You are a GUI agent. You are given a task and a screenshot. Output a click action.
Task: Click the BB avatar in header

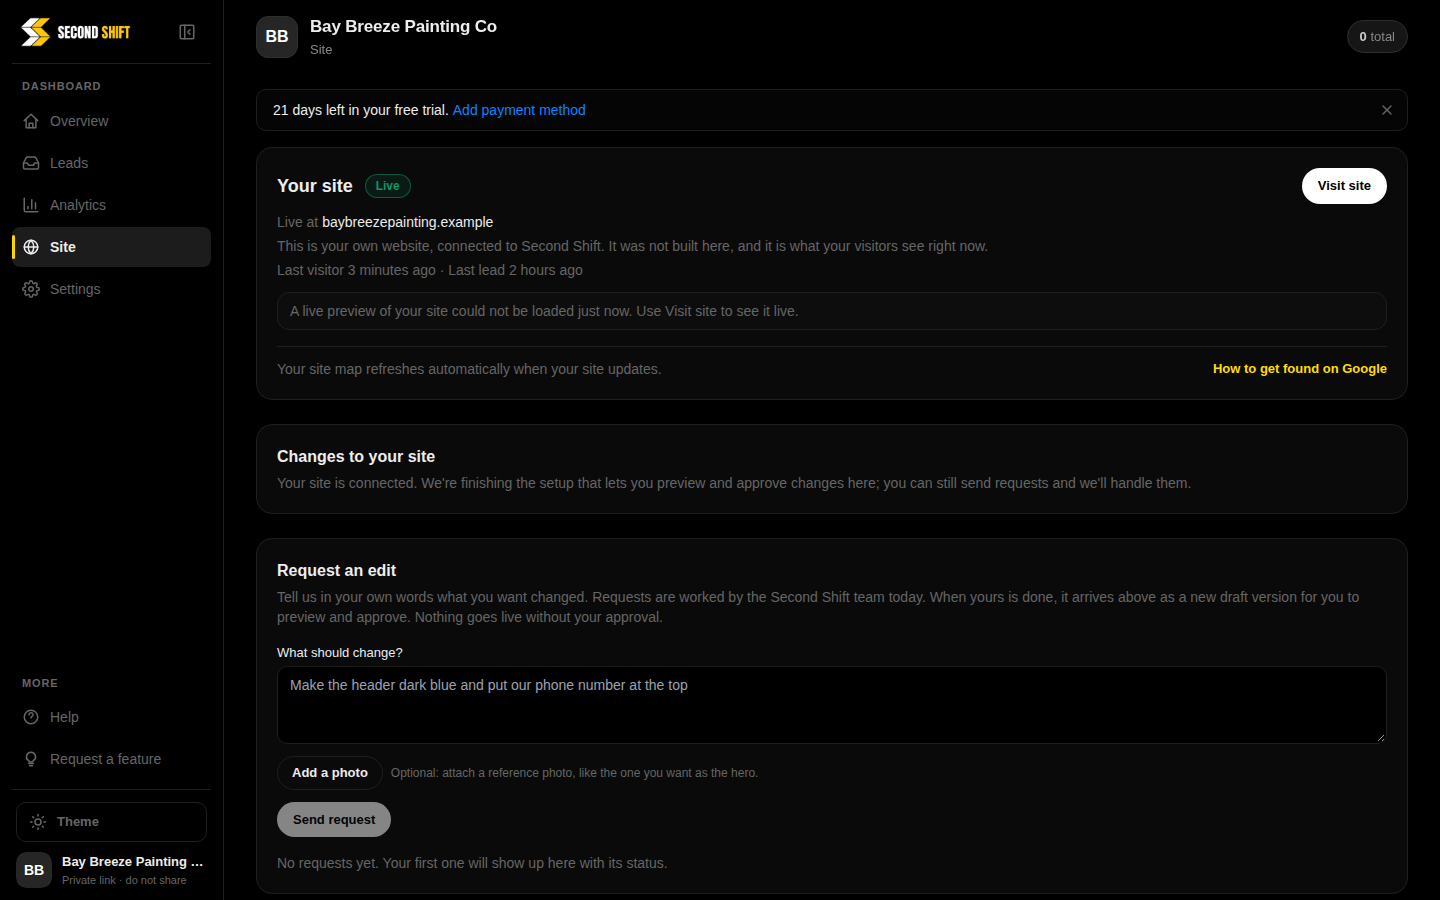[277, 37]
